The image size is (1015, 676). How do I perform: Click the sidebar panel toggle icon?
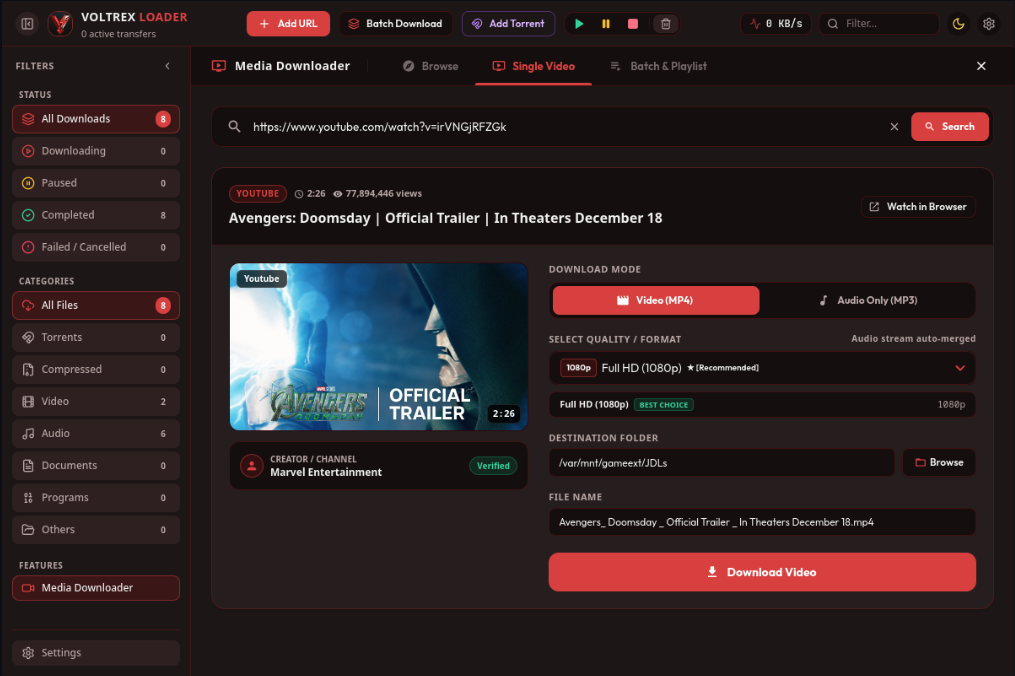coord(27,24)
